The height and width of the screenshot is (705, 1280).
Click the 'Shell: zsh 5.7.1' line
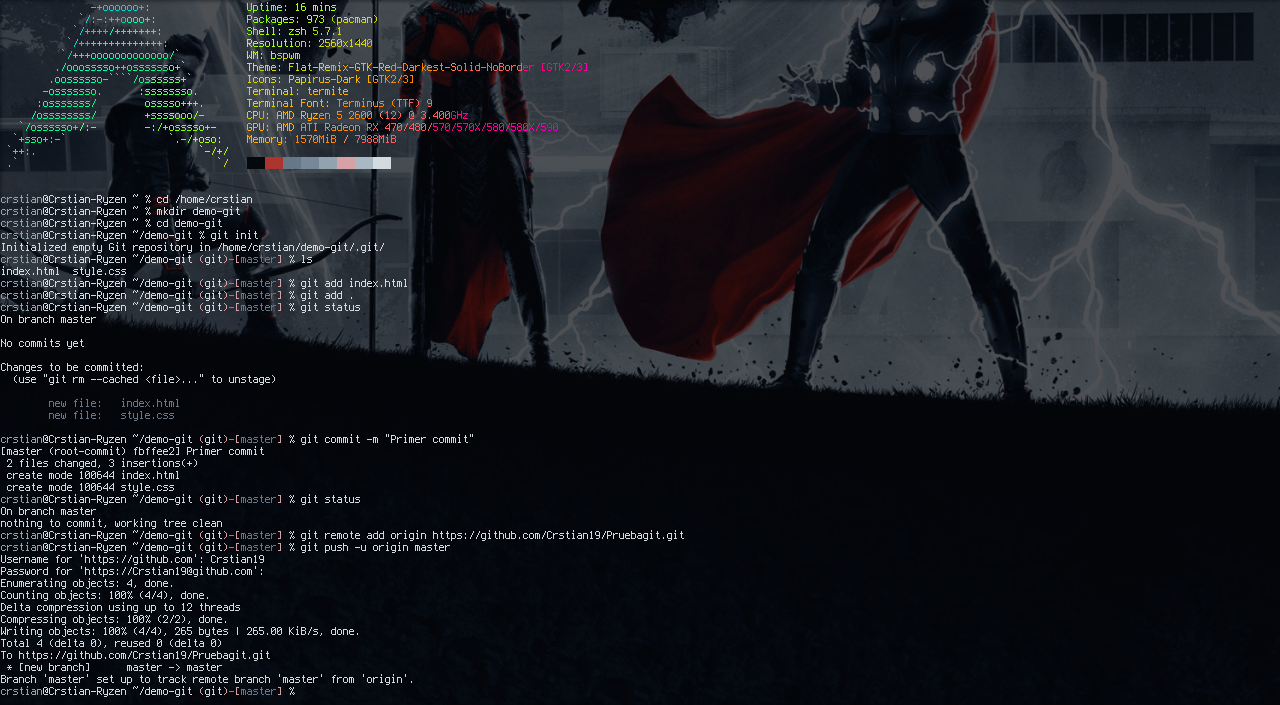click(294, 32)
